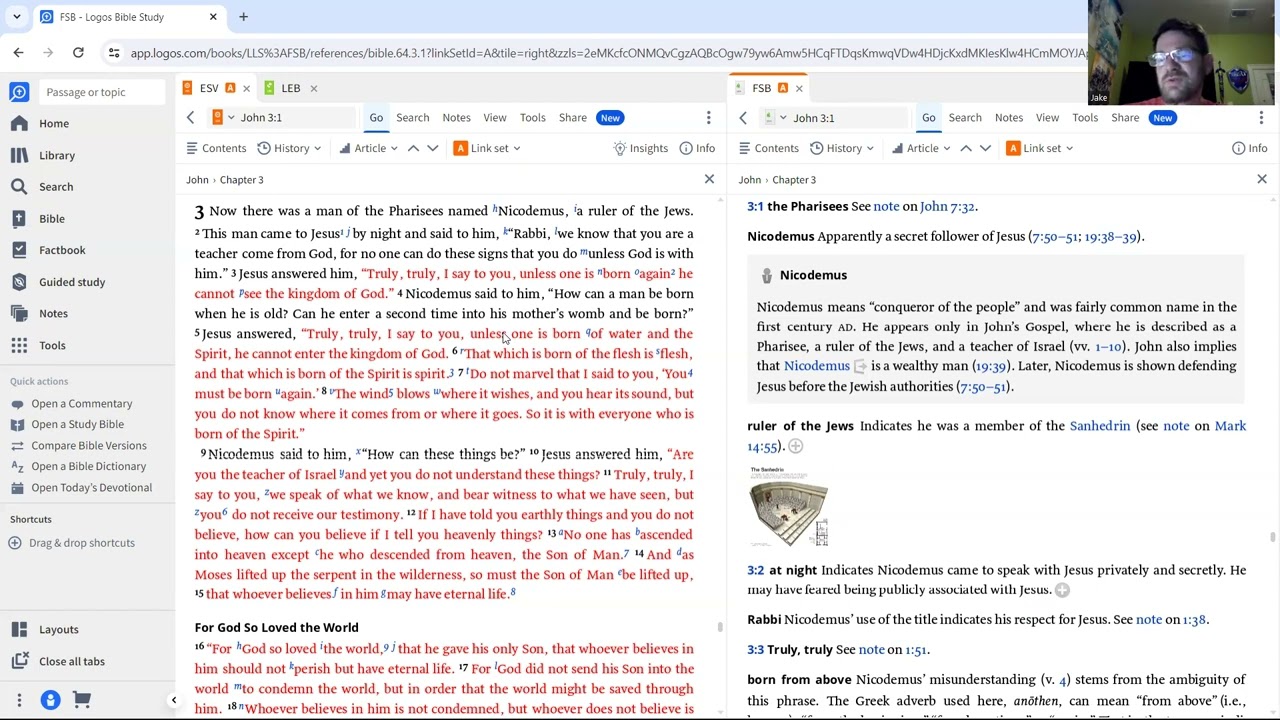This screenshot has width=1280, height=720.
Task: Select FSB tab
Action: pos(761,88)
